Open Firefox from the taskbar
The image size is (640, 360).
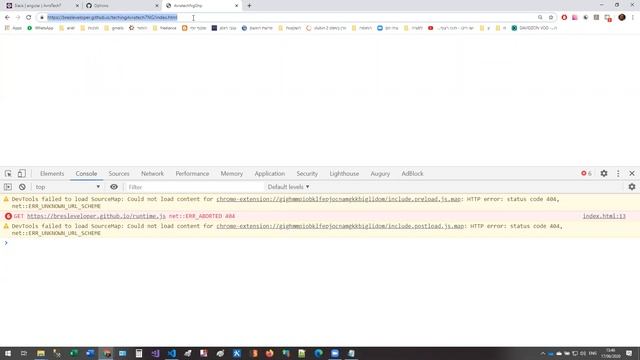click(x=269, y=353)
